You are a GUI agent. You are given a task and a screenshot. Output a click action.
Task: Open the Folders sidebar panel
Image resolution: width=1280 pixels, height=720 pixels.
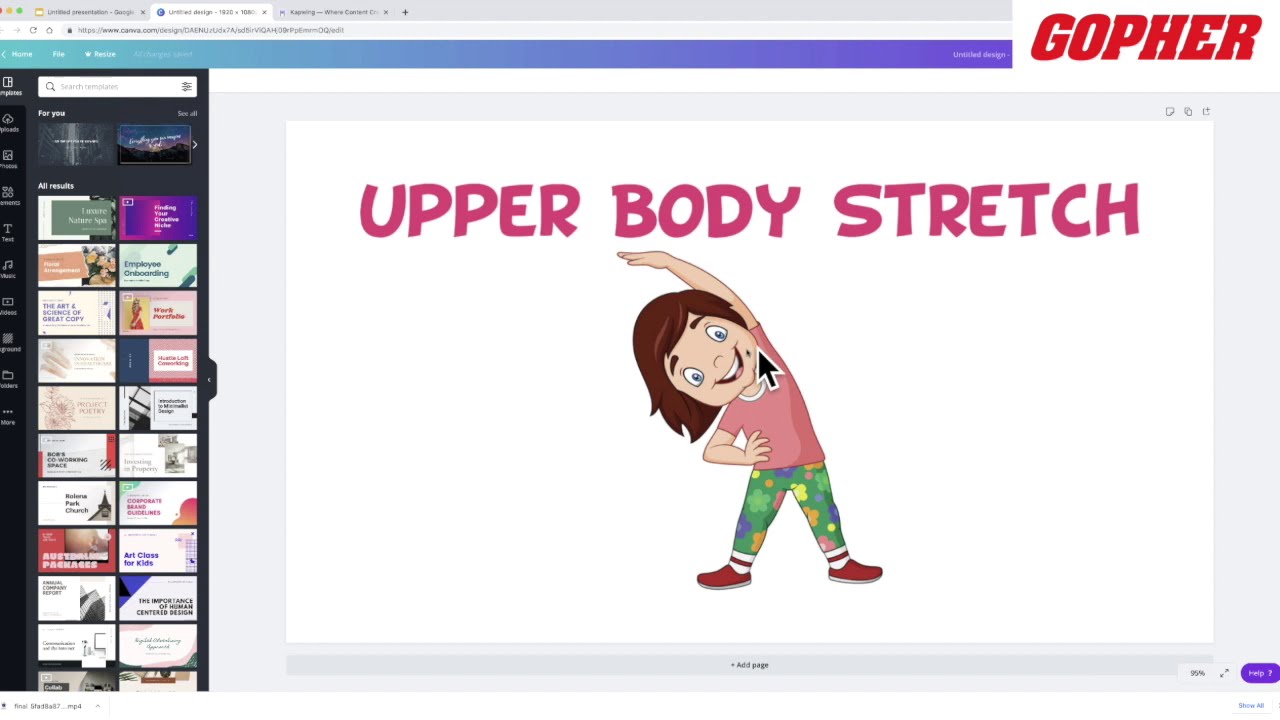[x=8, y=379]
